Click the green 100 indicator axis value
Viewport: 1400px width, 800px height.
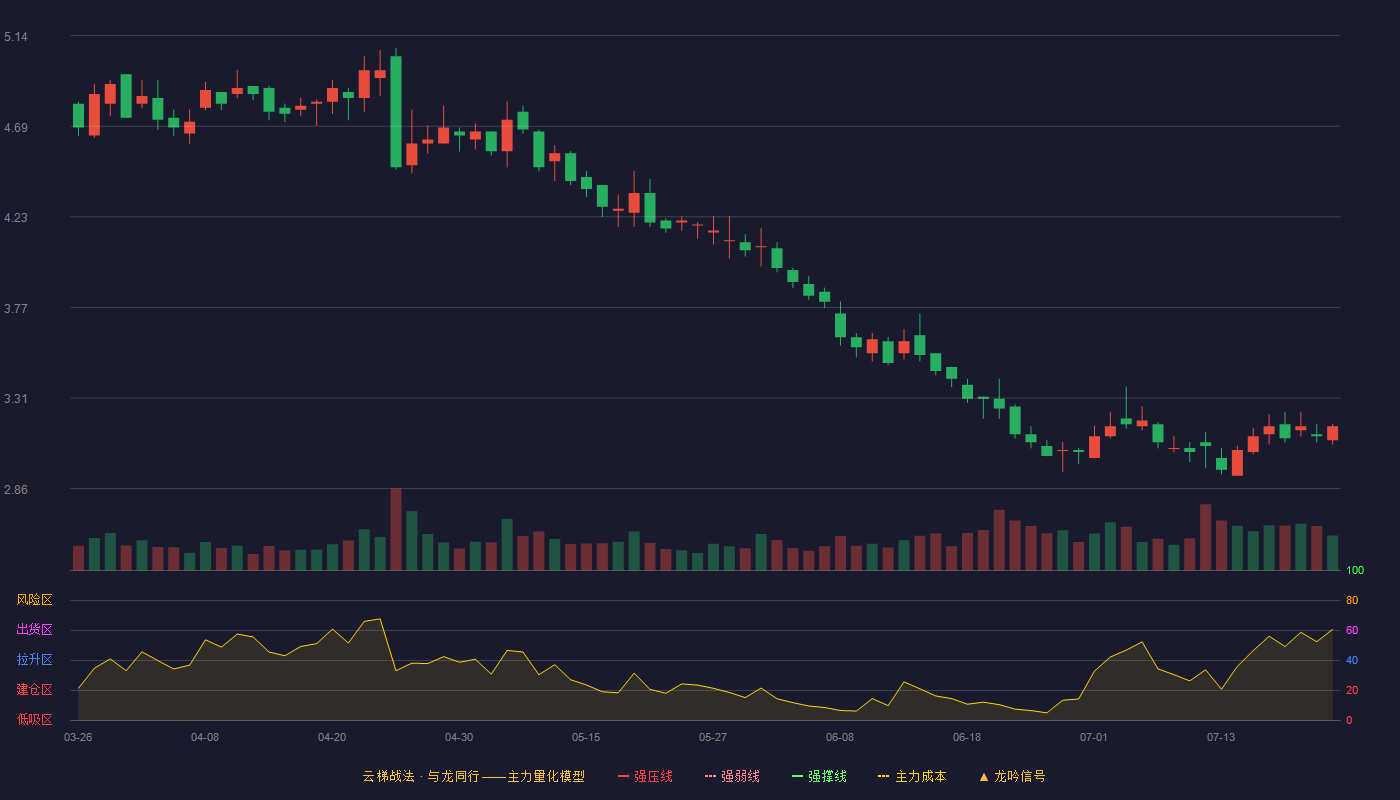[1355, 571]
